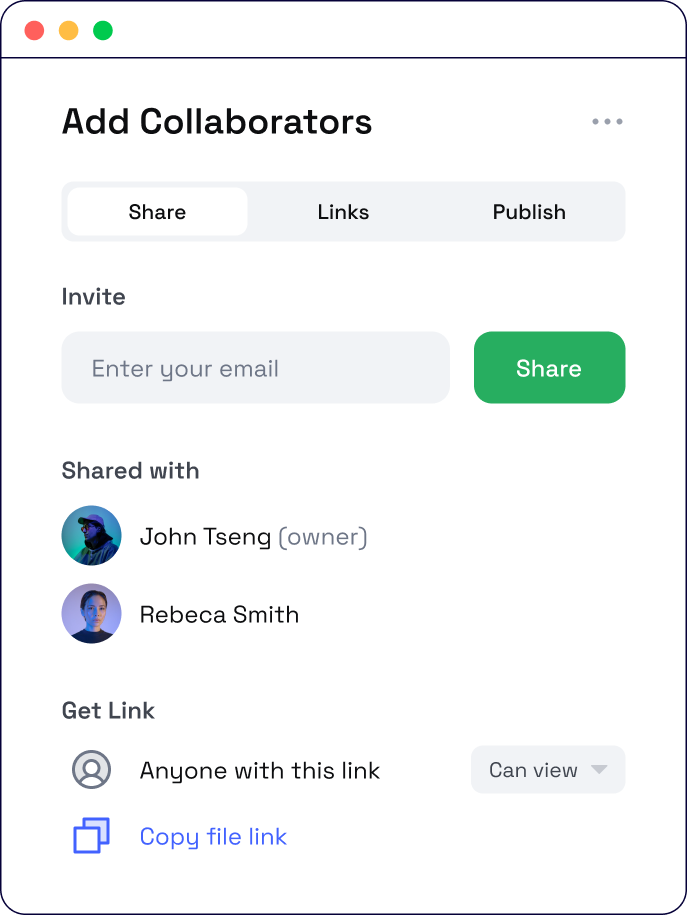687x915 pixels.
Task: Click the Can view dropdown arrow
Action: point(599,770)
